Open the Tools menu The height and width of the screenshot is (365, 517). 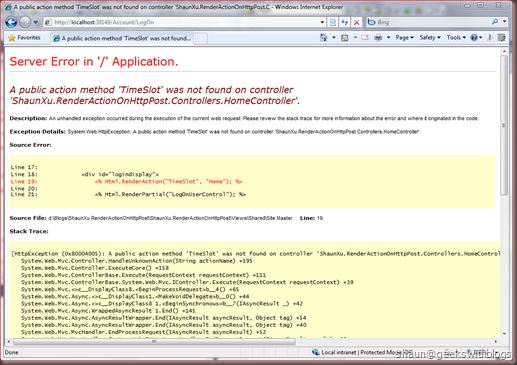pyautogui.click(x=456, y=38)
